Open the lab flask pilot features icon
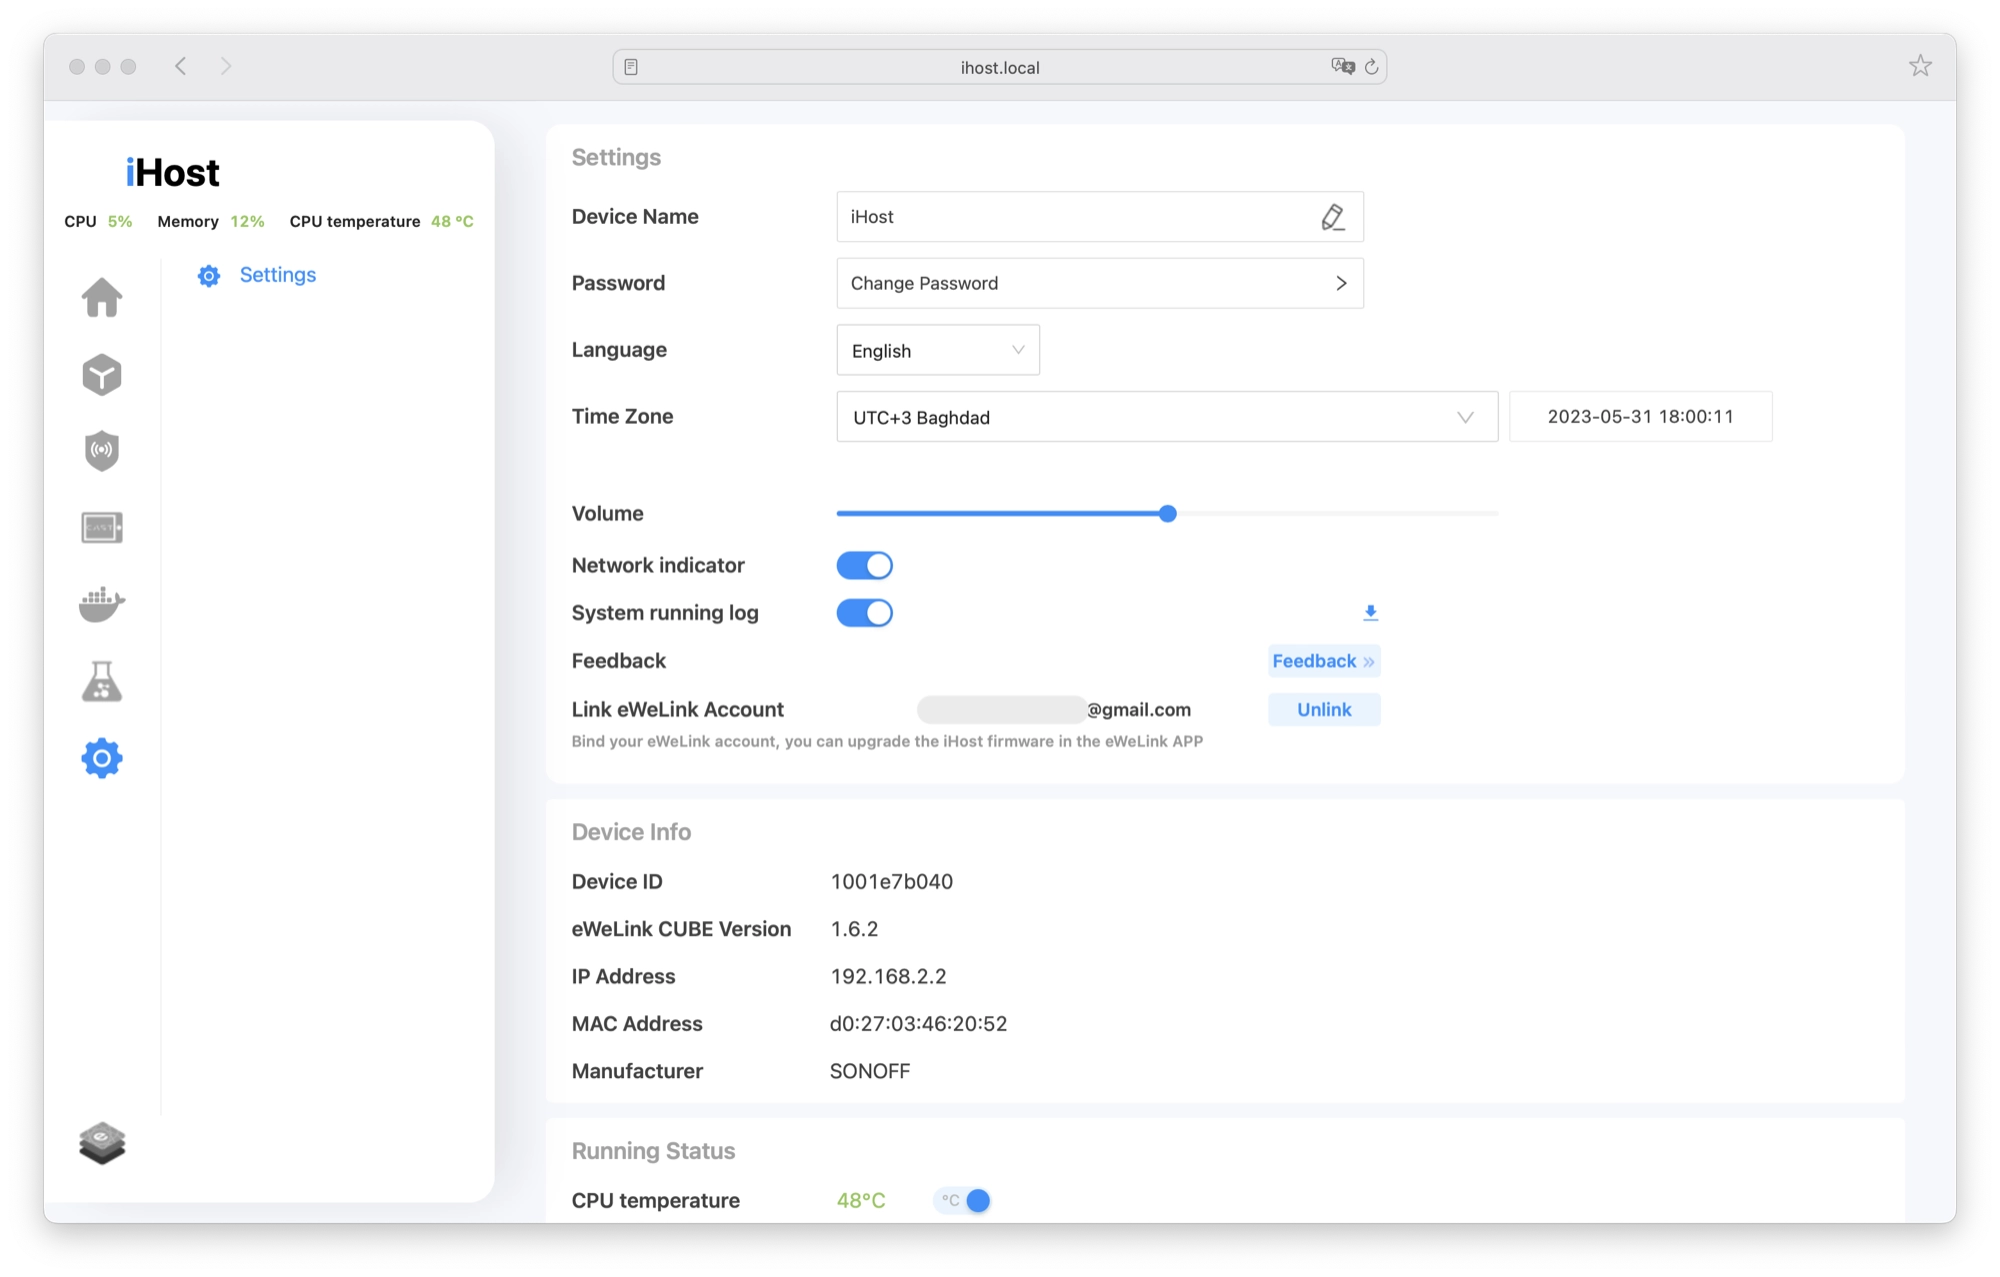The height and width of the screenshot is (1277, 2000). click(102, 681)
